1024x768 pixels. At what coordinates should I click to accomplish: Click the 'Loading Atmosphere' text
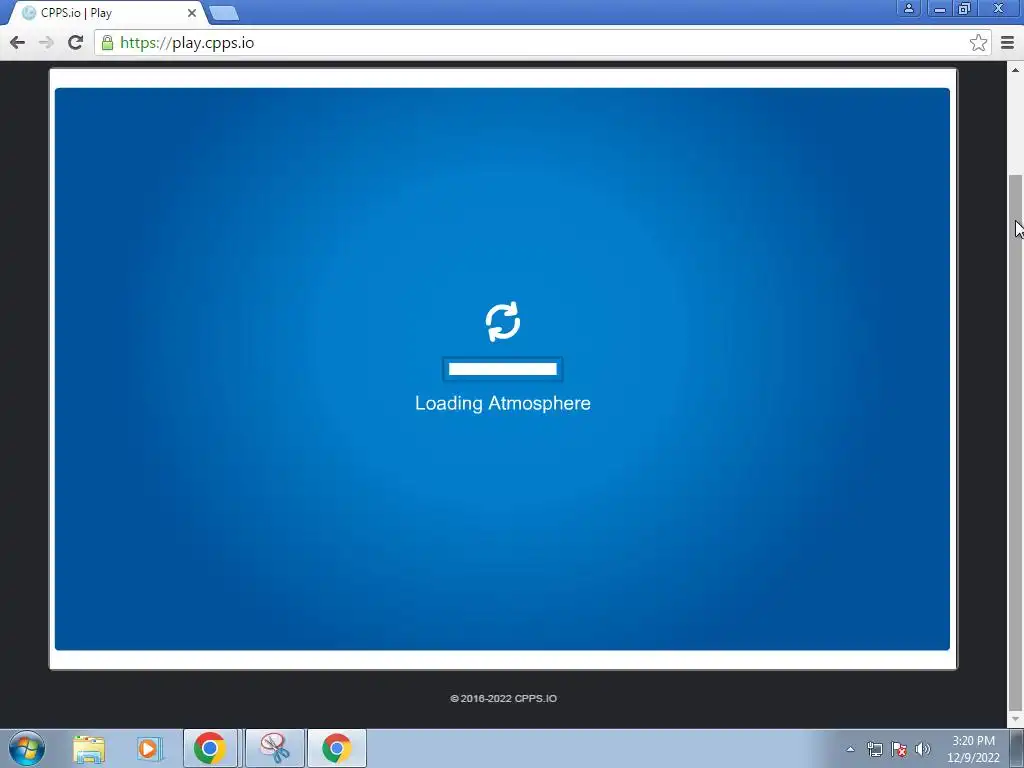tap(503, 404)
